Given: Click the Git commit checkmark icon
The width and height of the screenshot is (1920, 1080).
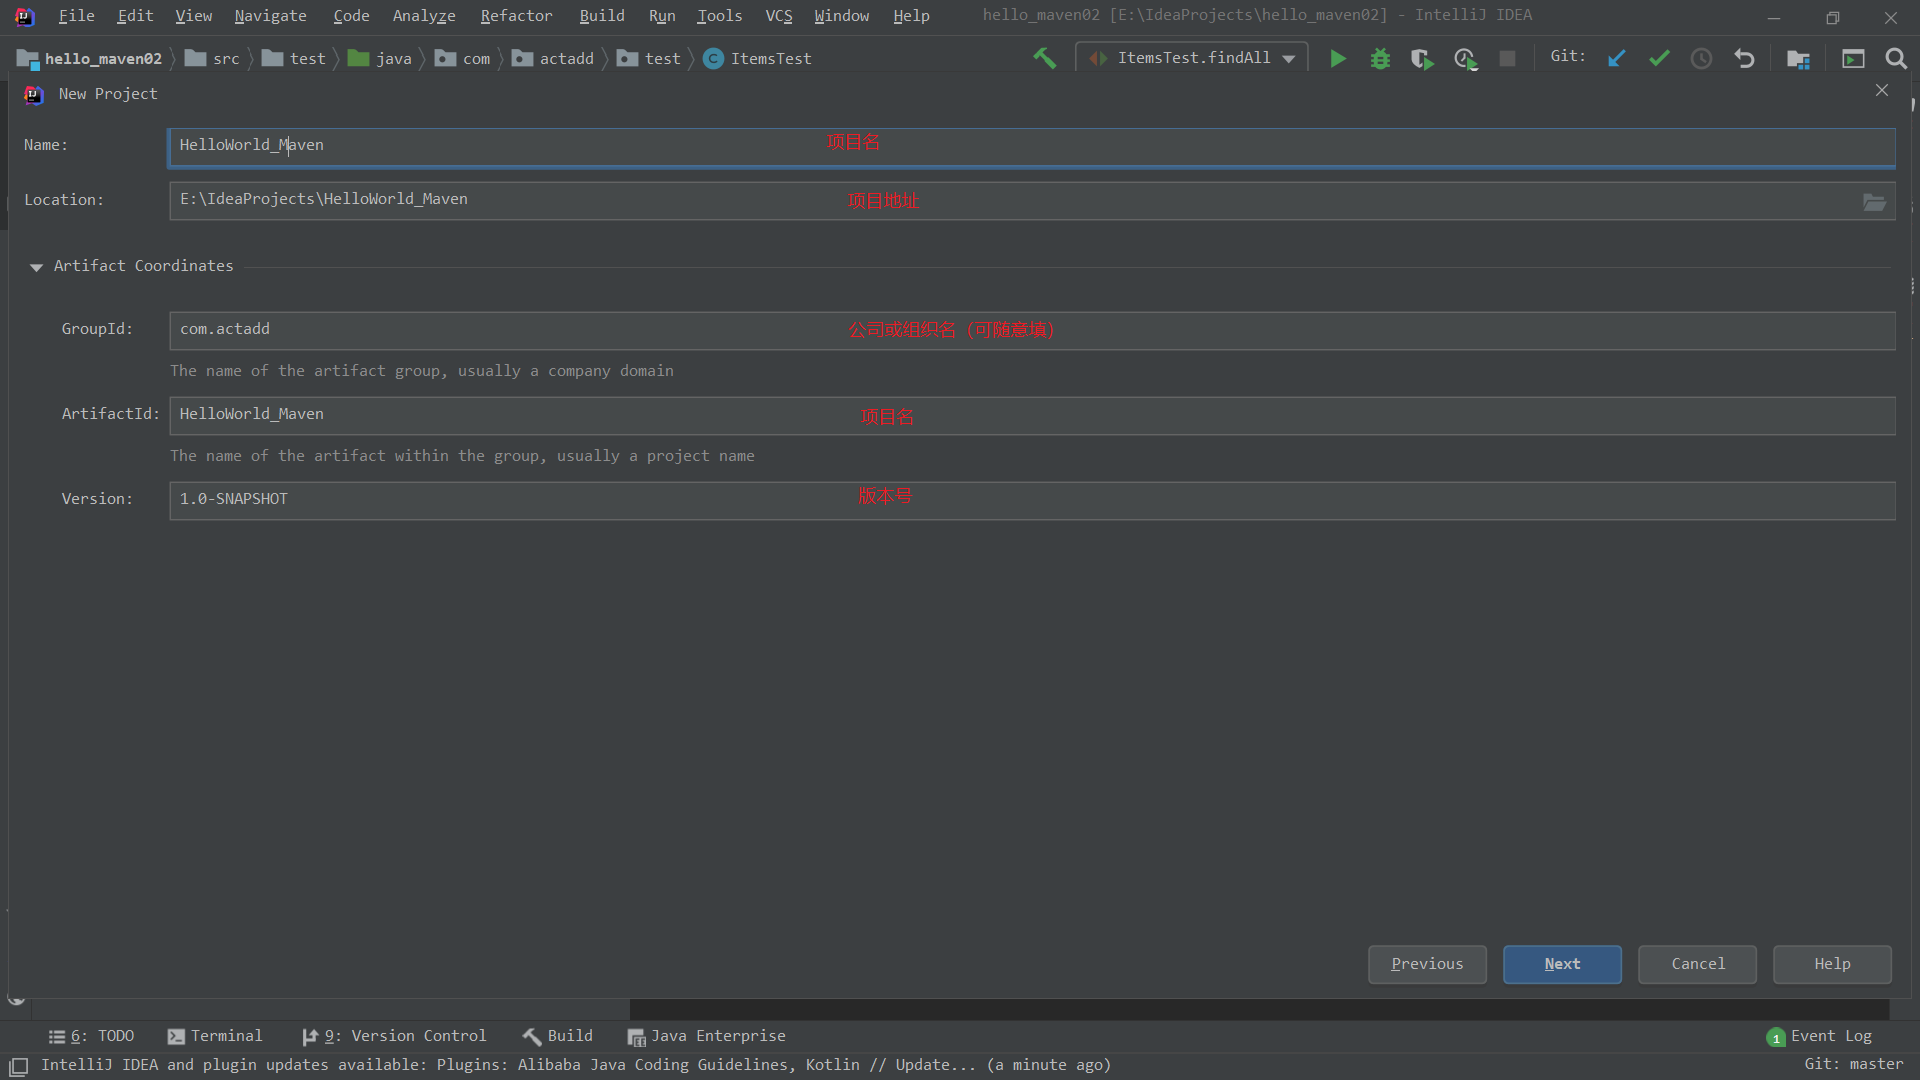Looking at the screenshot, I should click(1659, 59).
